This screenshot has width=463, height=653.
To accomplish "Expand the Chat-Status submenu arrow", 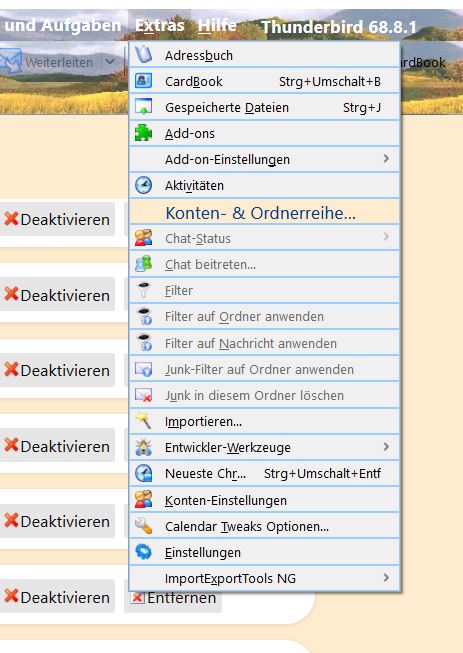I will [386, 237].
